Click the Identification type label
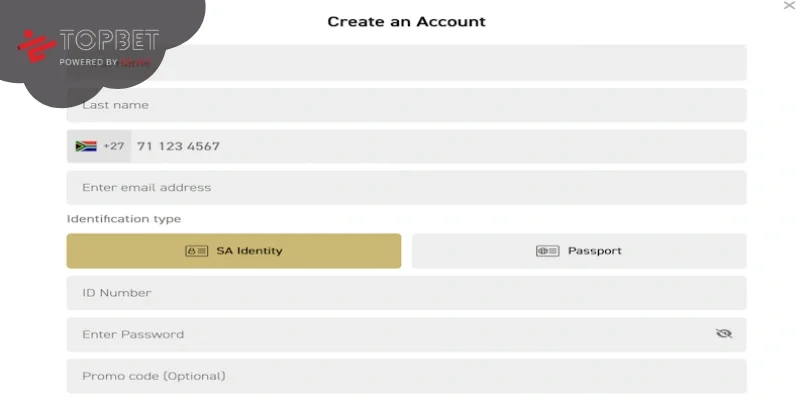Viewport: 800px width, 400px height. [x=124, y=219]
